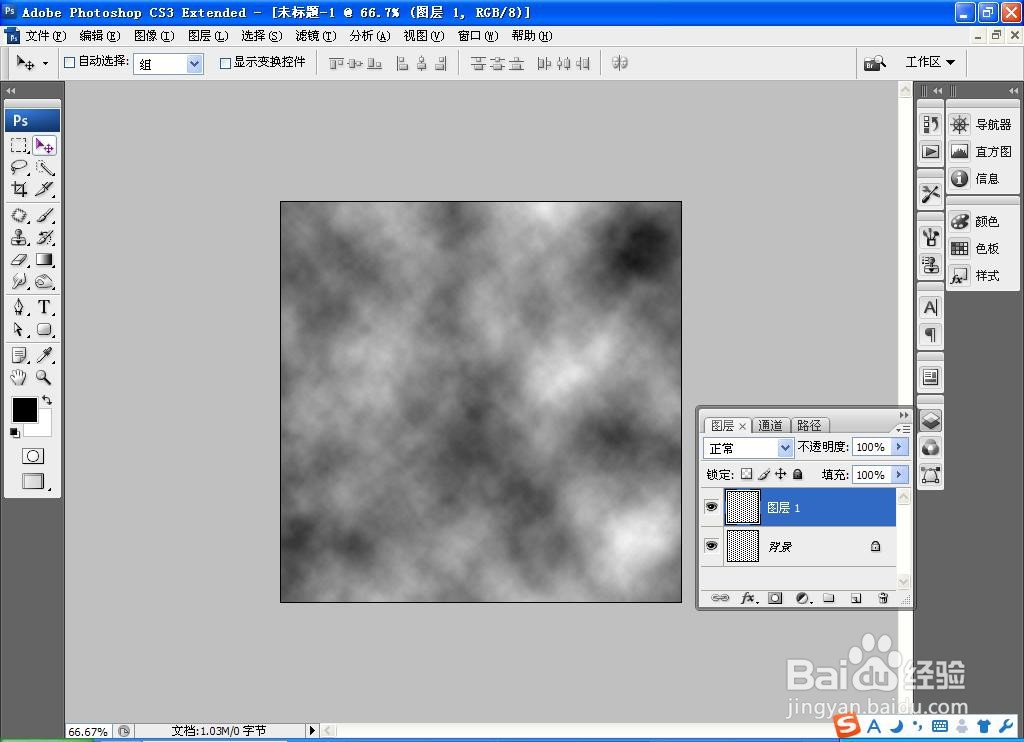Switch to the 路径 tab
Screen dimensions: 1024x742
[809, 425]
